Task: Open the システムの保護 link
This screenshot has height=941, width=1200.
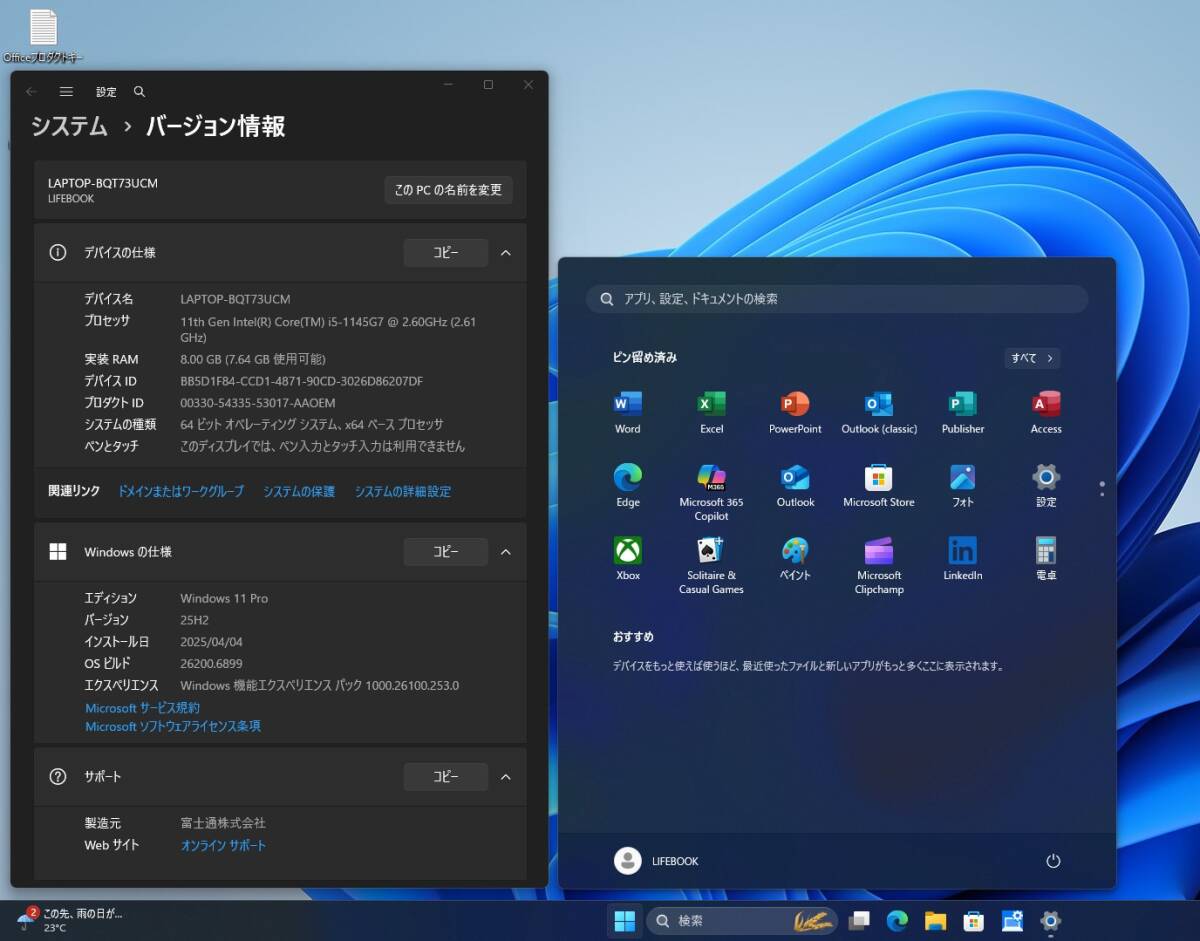Action: click(x=299, y=492)
